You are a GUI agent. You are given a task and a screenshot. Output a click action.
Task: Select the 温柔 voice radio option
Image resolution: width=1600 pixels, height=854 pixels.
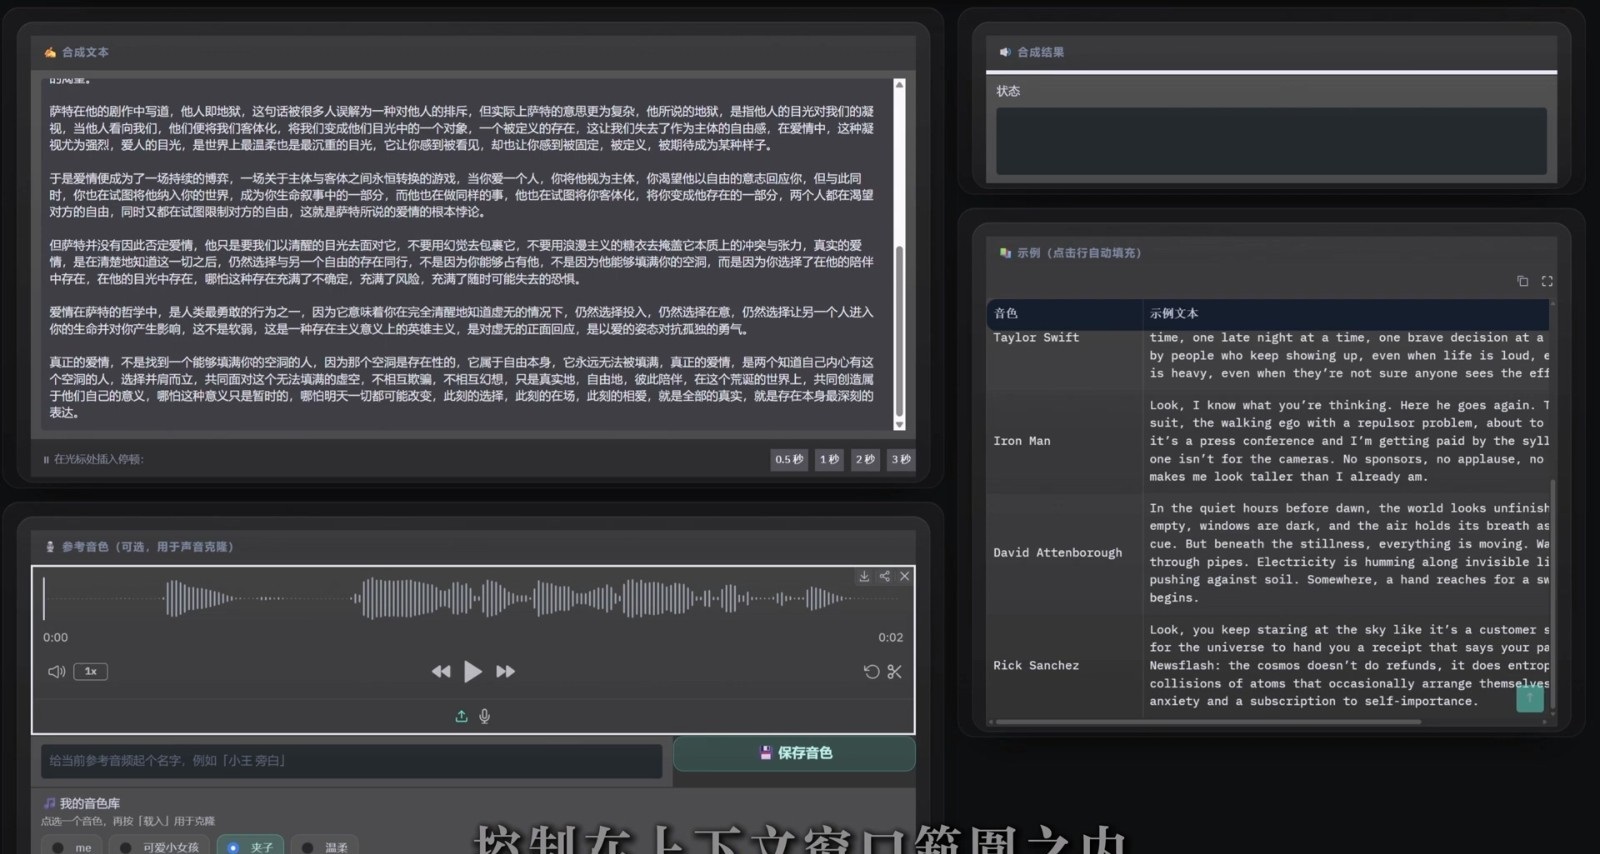tap(326, 847)
